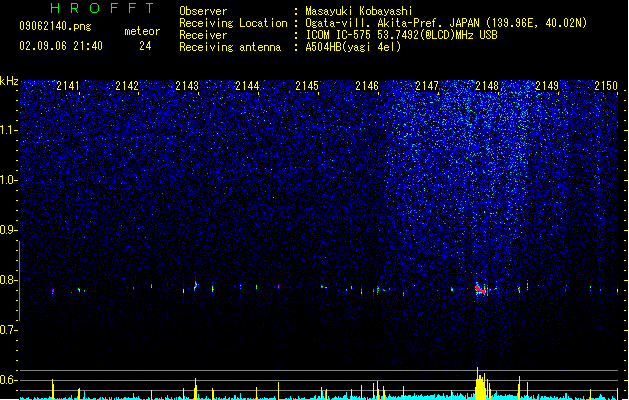629x400 pixels.
Task: Click the 0.9 kHz axis label
Action: pos(8,230)
